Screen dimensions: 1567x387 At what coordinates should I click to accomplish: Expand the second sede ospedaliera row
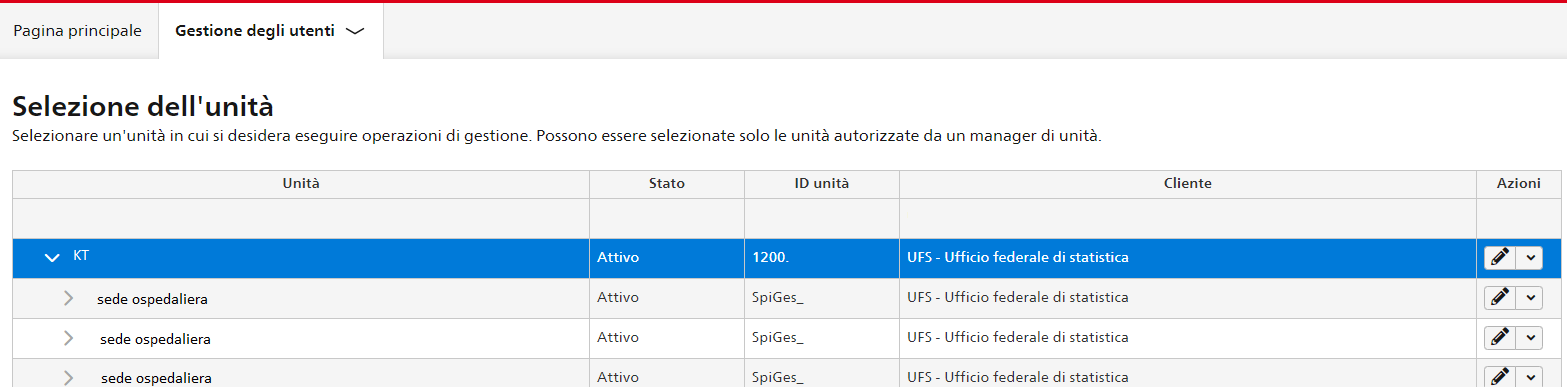(x=68, y=338)
